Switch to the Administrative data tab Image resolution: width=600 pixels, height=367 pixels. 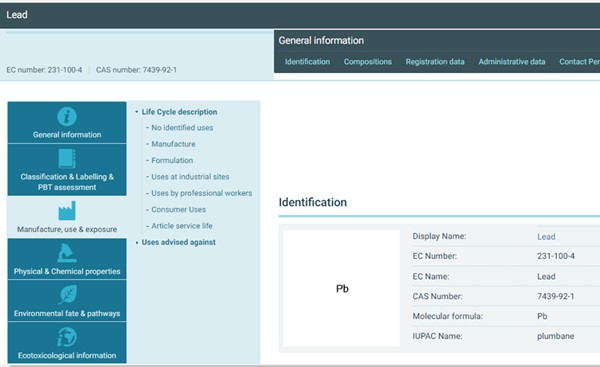click(512, 62)
